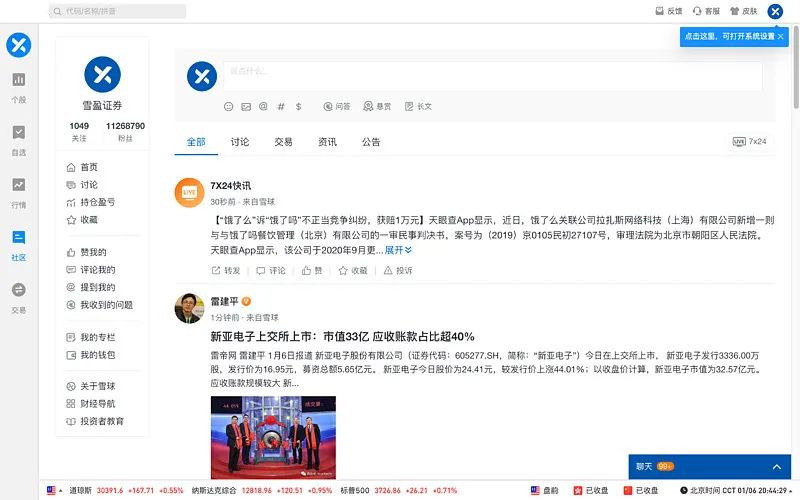Change the 皮肤 skin theme

pos(743,11)
